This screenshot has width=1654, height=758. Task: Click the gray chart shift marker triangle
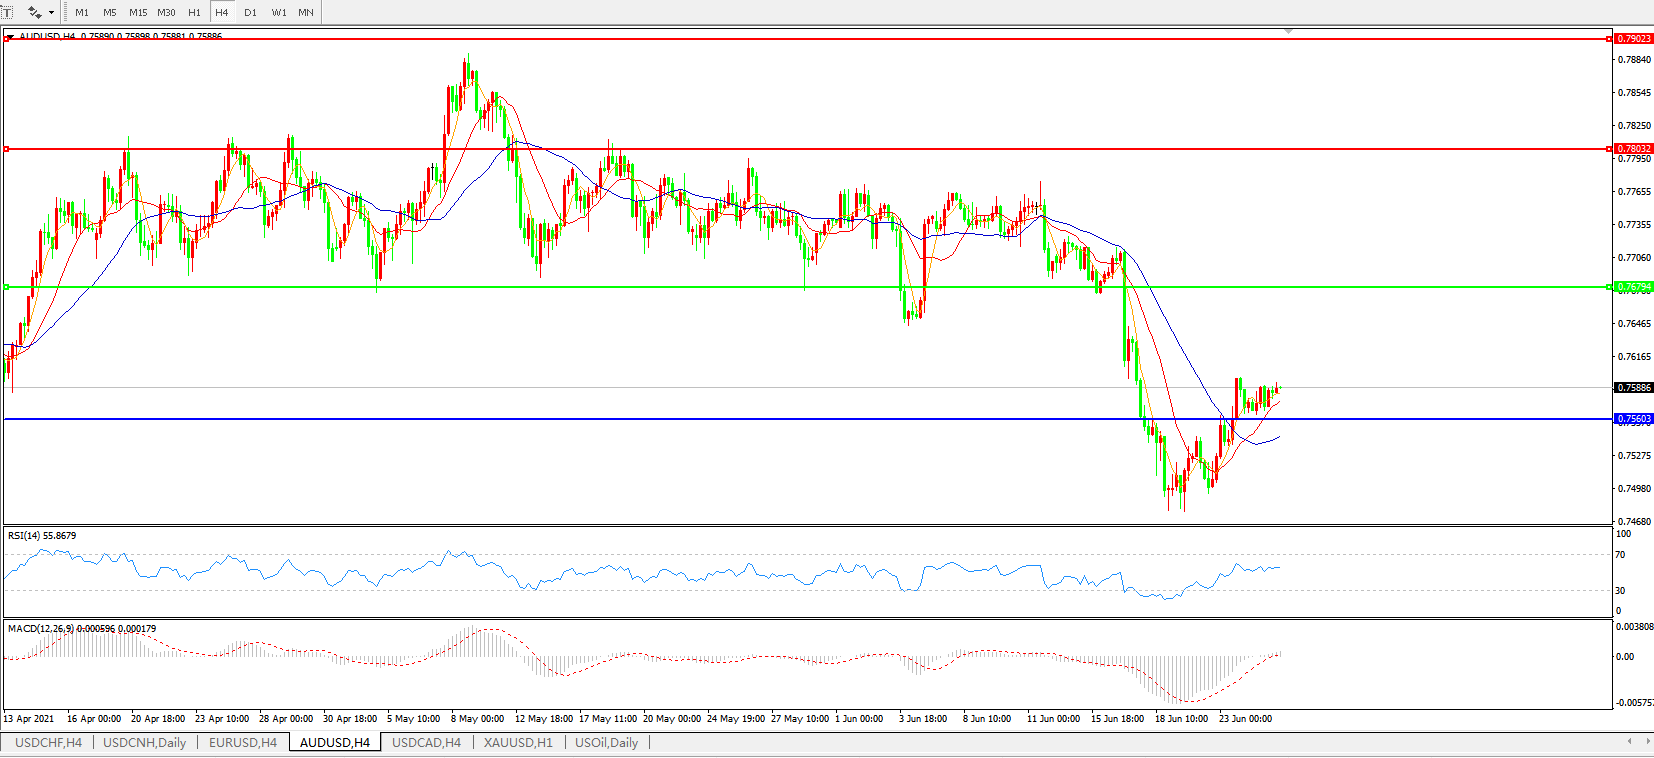pyautogui.click(x=1288, y=32)
